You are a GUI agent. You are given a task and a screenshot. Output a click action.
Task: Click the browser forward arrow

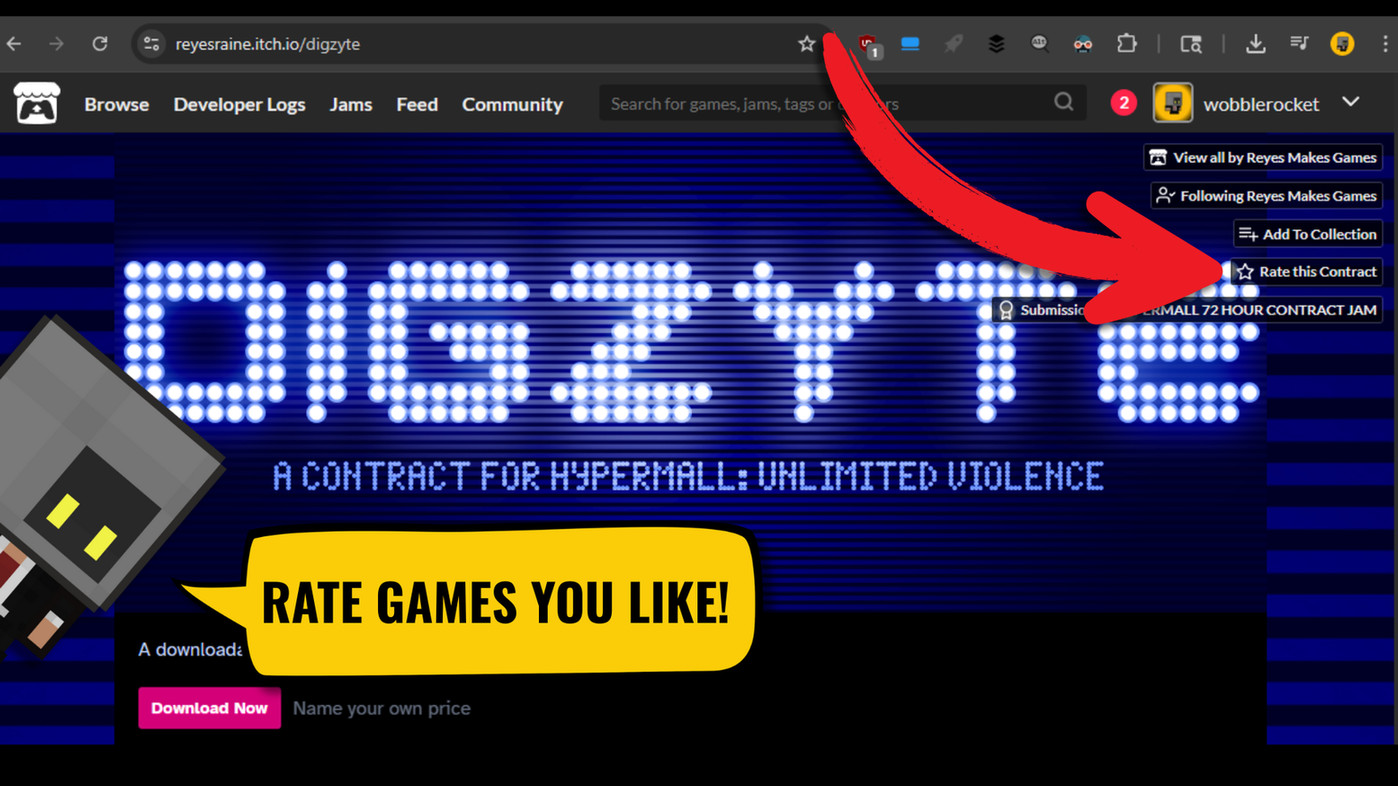pos(57,44)
